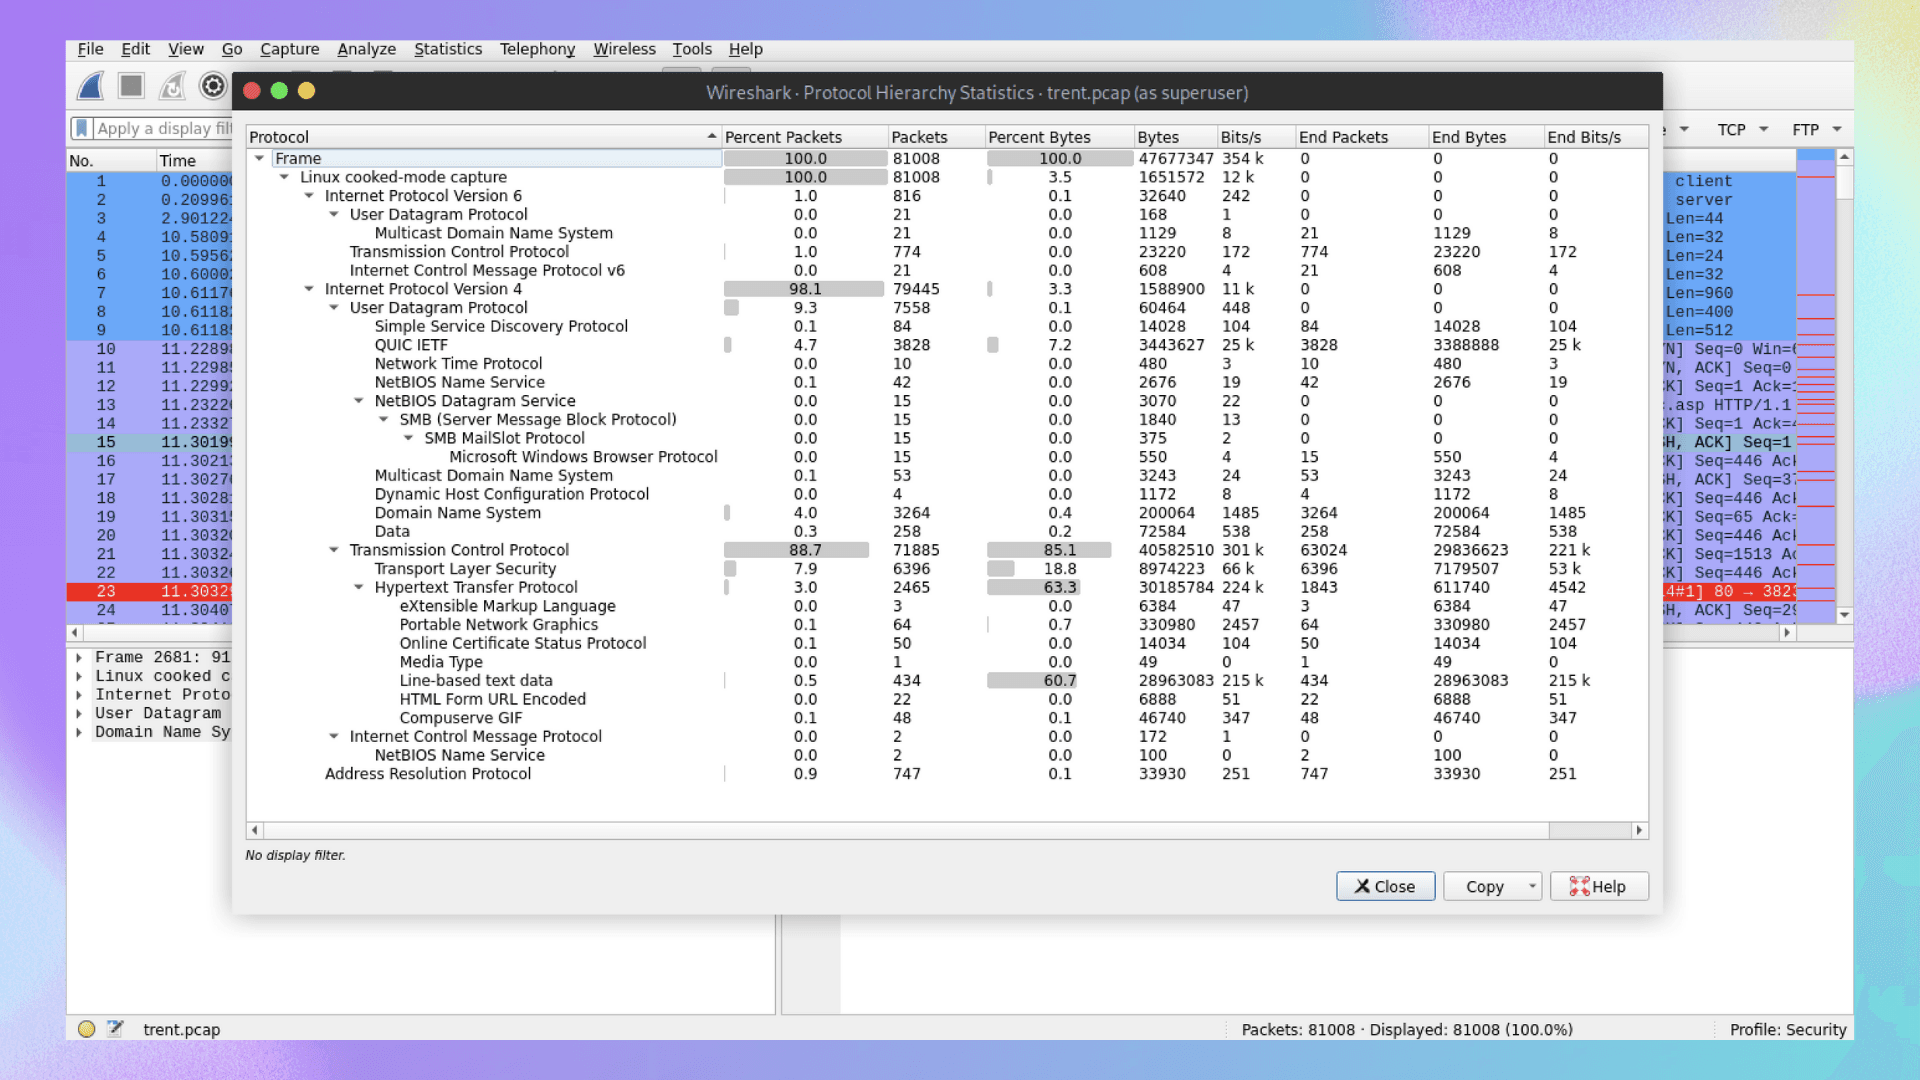Select Simple Service Discovery Protocol row
Image resolution: width=1920 pixels, height=1080 pixels.
coord(947,326)
